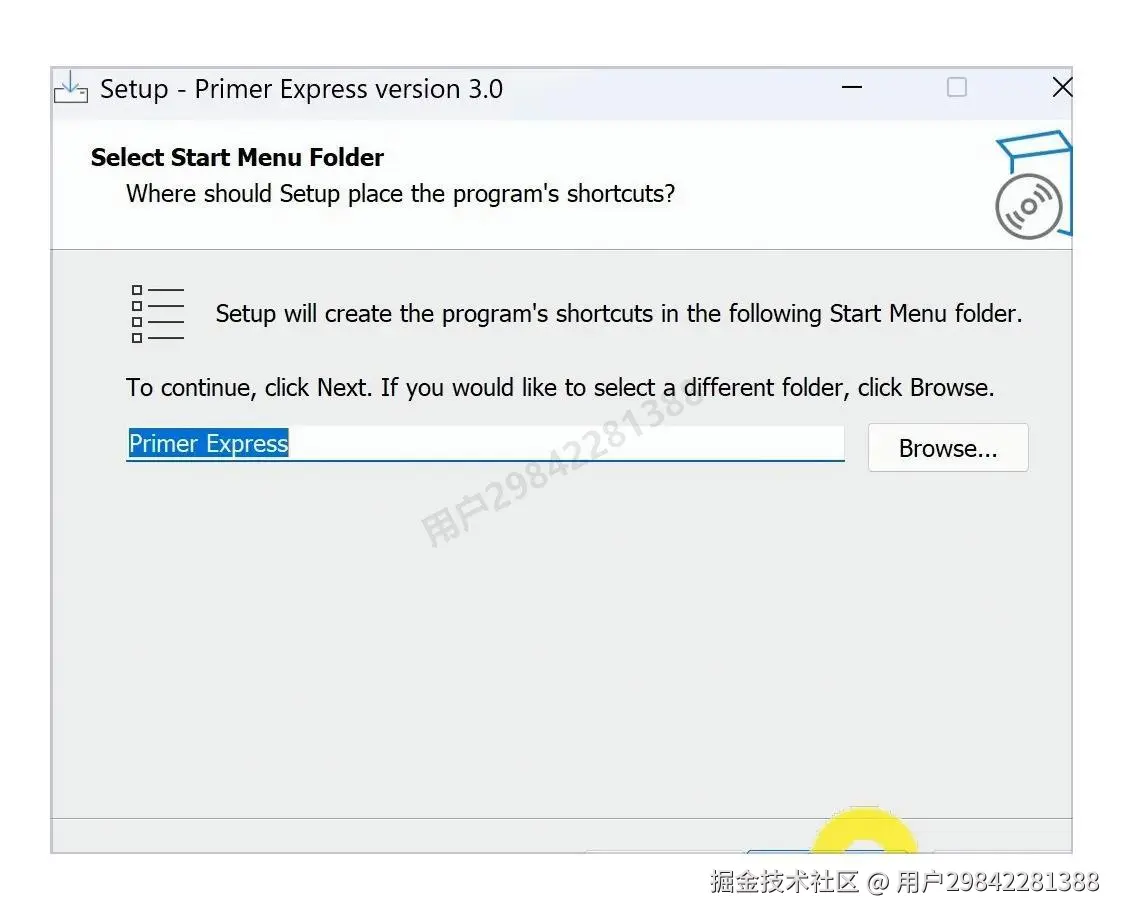
Task: Click inside the Start Menu folder field
Action: pyautogui.click(x=485, y=444)
